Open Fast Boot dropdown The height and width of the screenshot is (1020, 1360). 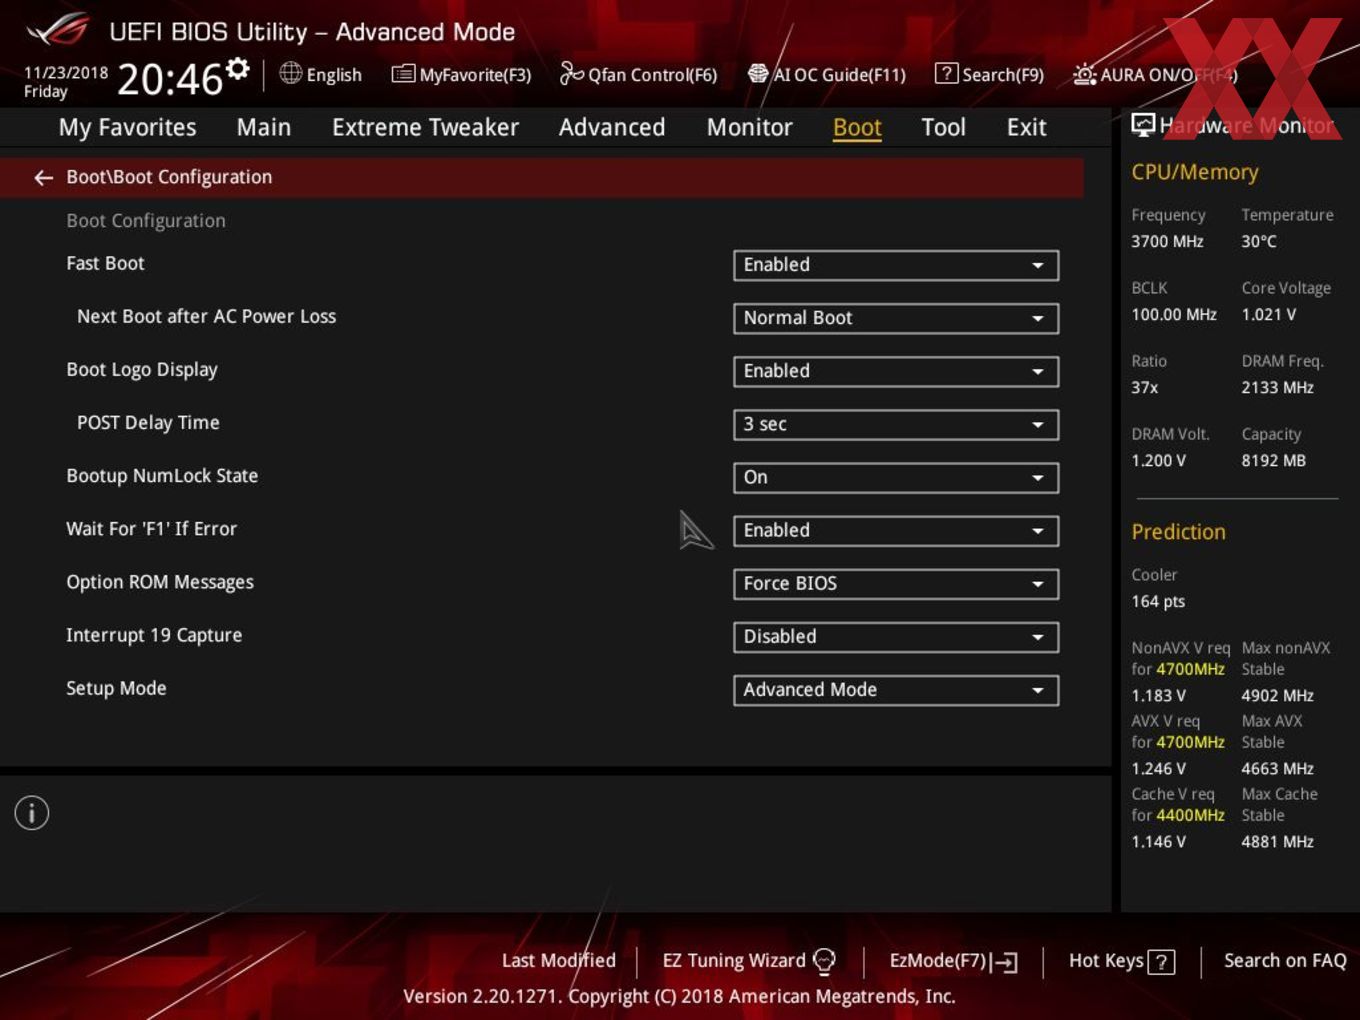(896, 265)
